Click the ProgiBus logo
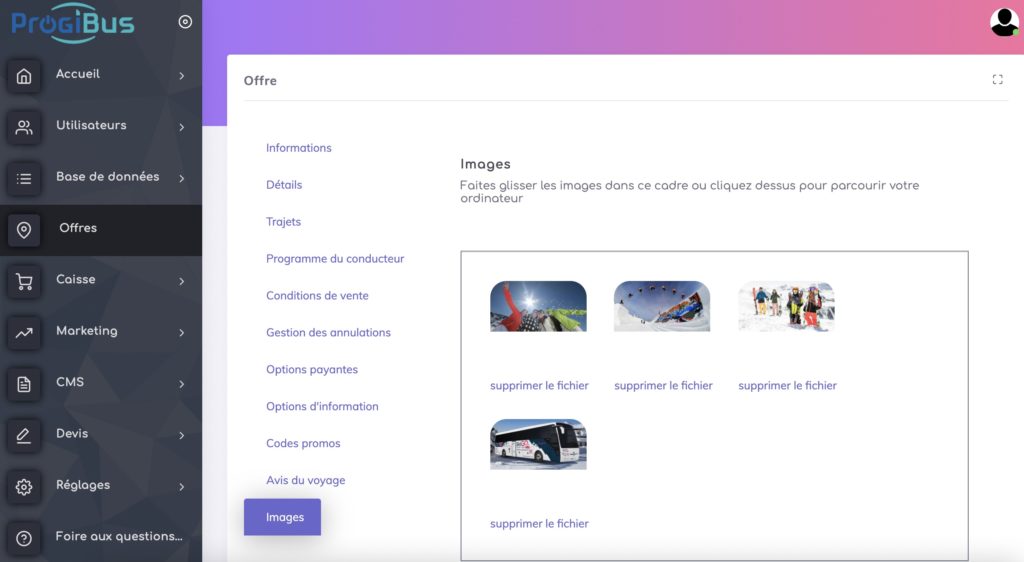The height and width of the screenshot is (562, 1024). coord(72,23)
